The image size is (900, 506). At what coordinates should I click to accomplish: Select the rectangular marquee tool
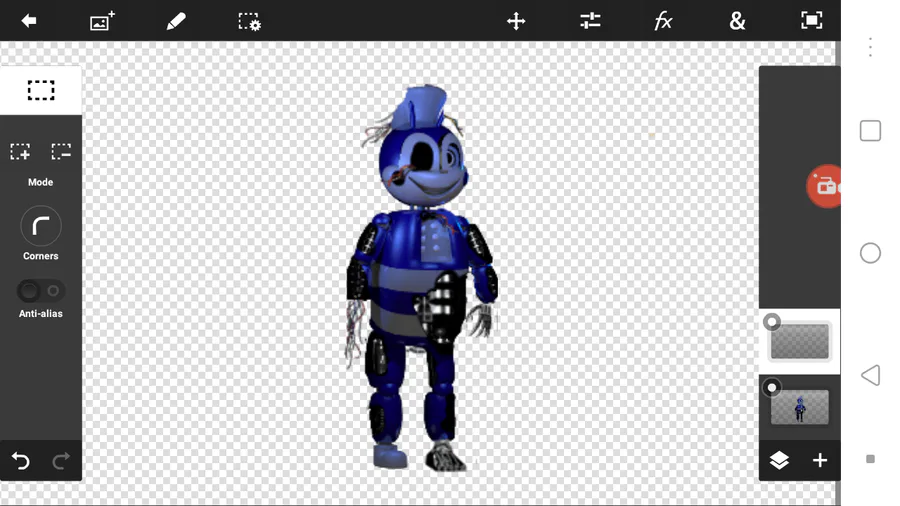[x=41, y=90]
